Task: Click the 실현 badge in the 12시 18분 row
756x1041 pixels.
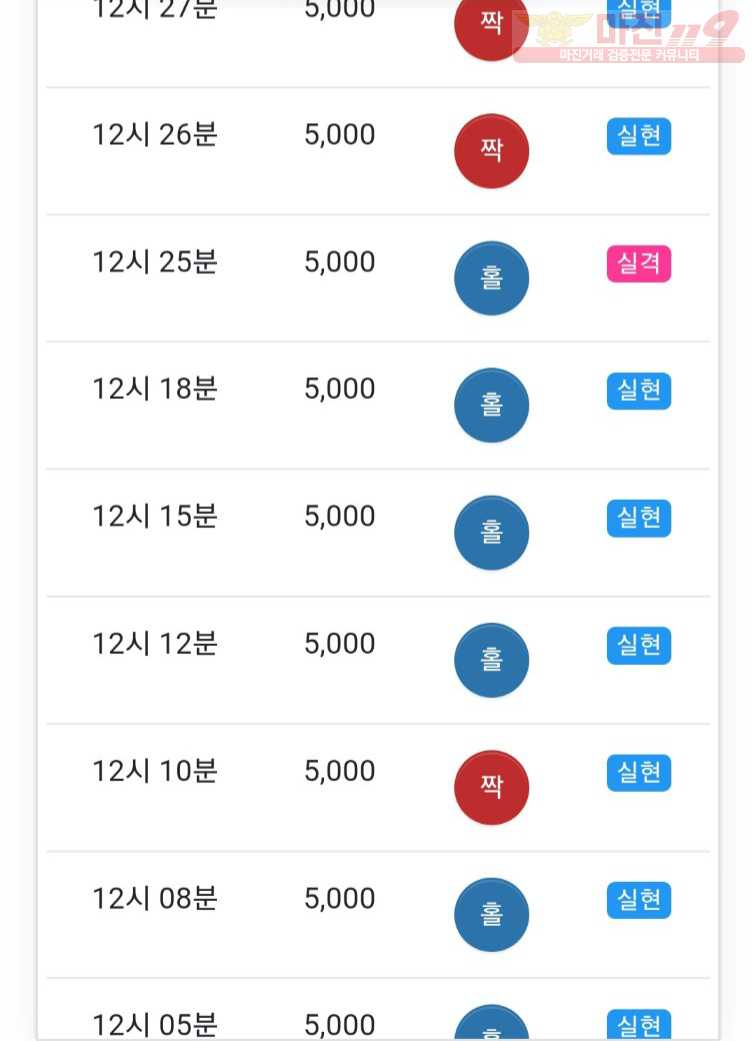Action: [x=639, y=391]
